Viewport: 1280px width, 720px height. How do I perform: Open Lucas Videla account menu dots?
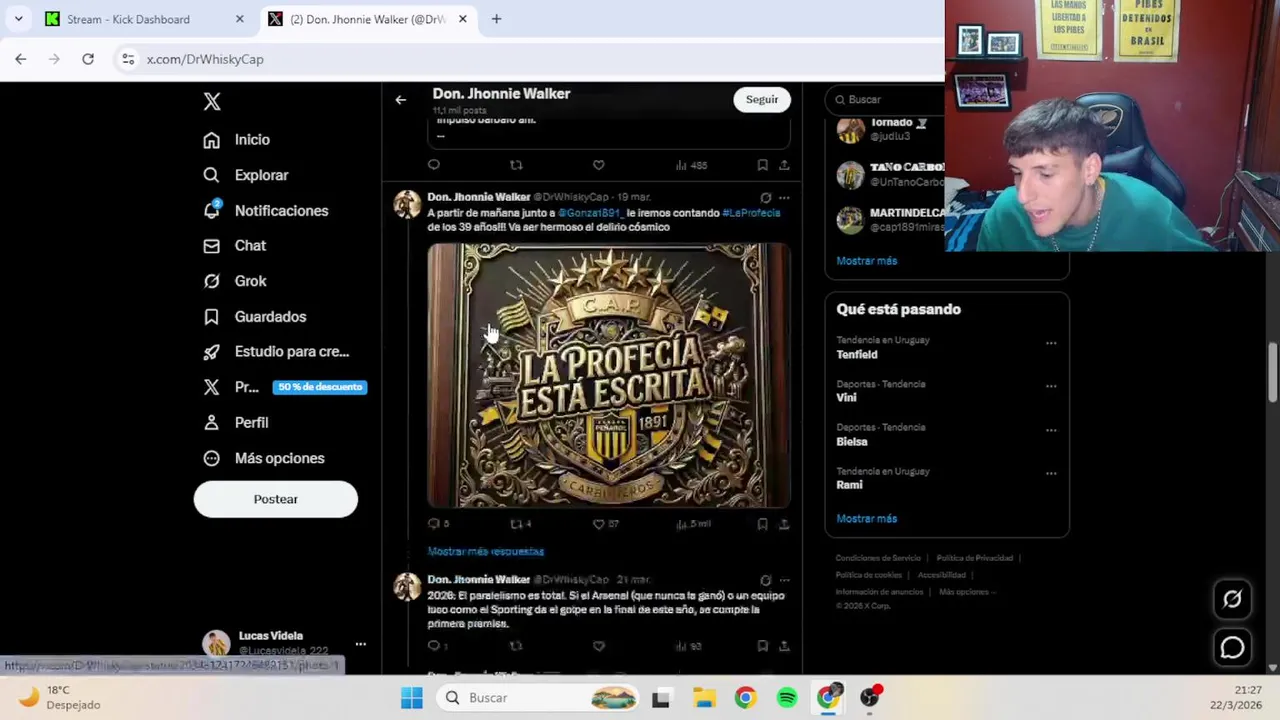(360, 644)
